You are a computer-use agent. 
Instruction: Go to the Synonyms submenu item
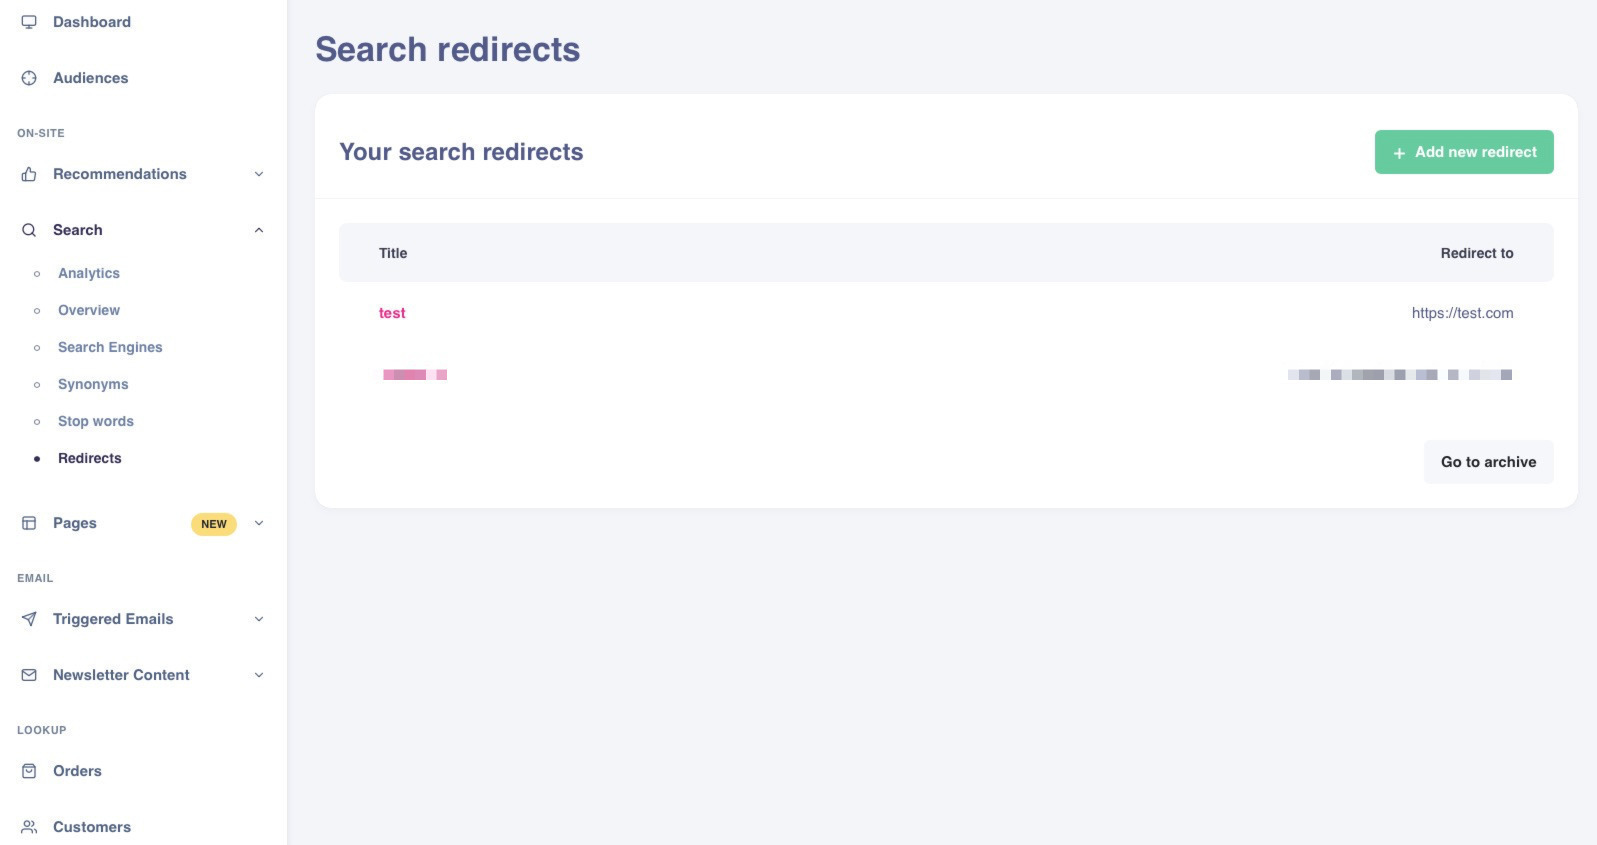(93, 384)
